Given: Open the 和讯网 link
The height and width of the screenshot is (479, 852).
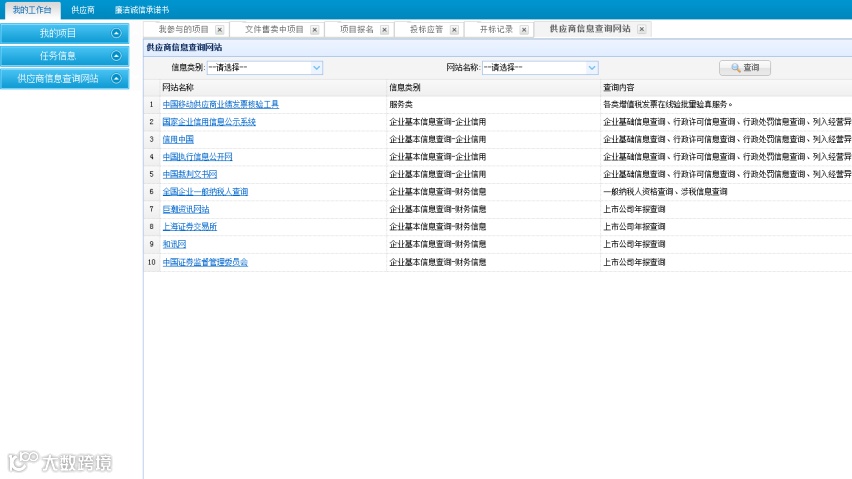Looking at the screenshot, I should click(x=174, y=244).
